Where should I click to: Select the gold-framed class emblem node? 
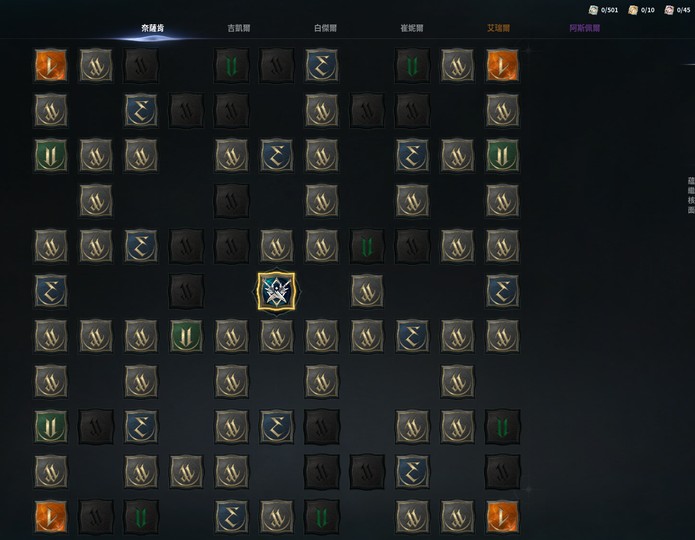277,291
